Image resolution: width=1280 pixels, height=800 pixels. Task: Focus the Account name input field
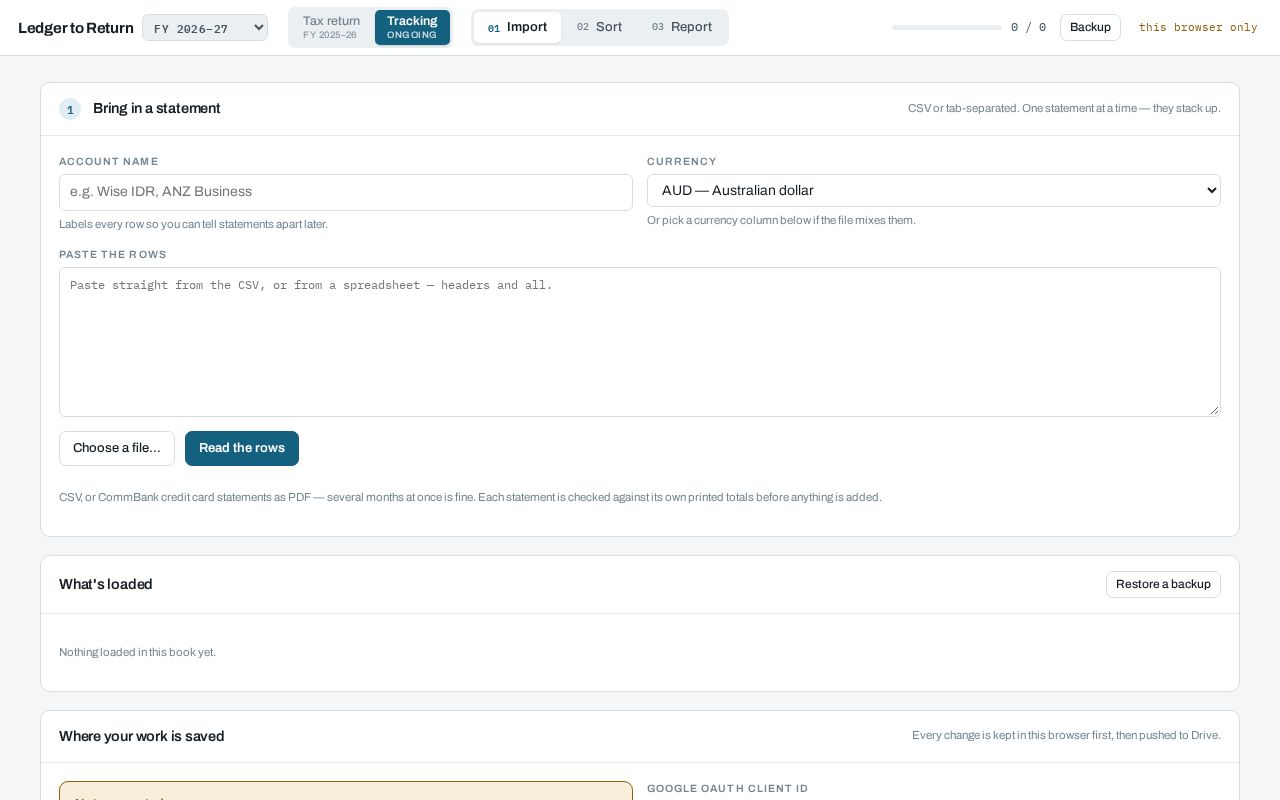click(x=346, y=192)
